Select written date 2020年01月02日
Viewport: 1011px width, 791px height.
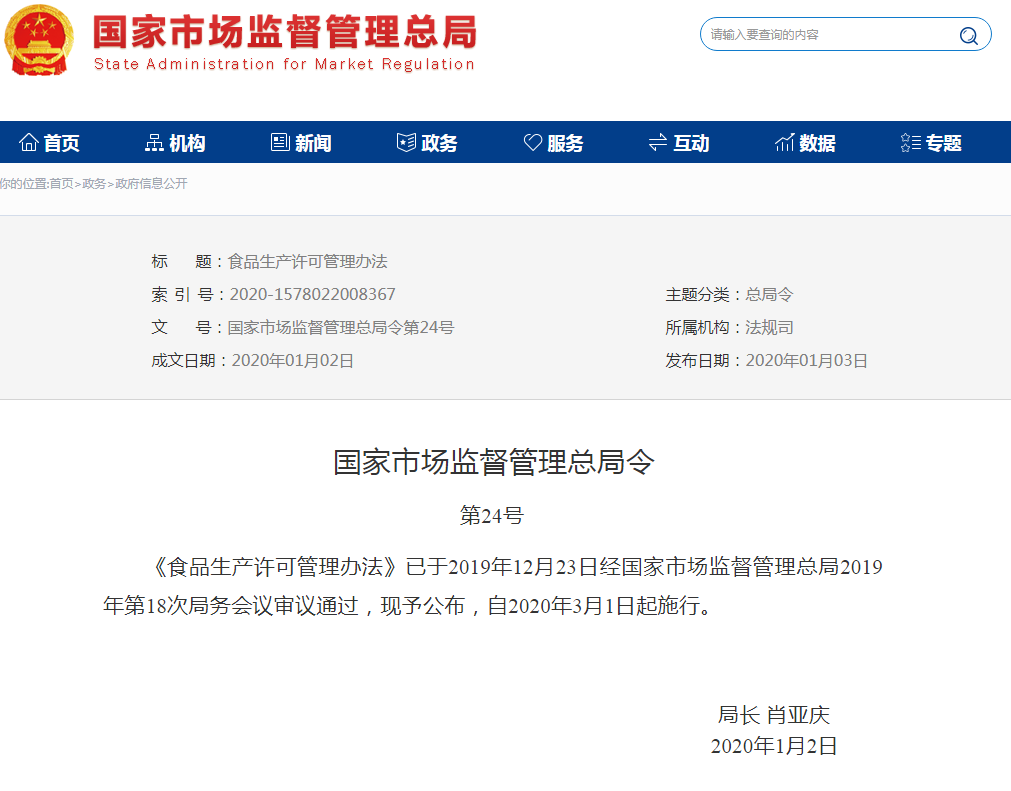coord(293,360)
